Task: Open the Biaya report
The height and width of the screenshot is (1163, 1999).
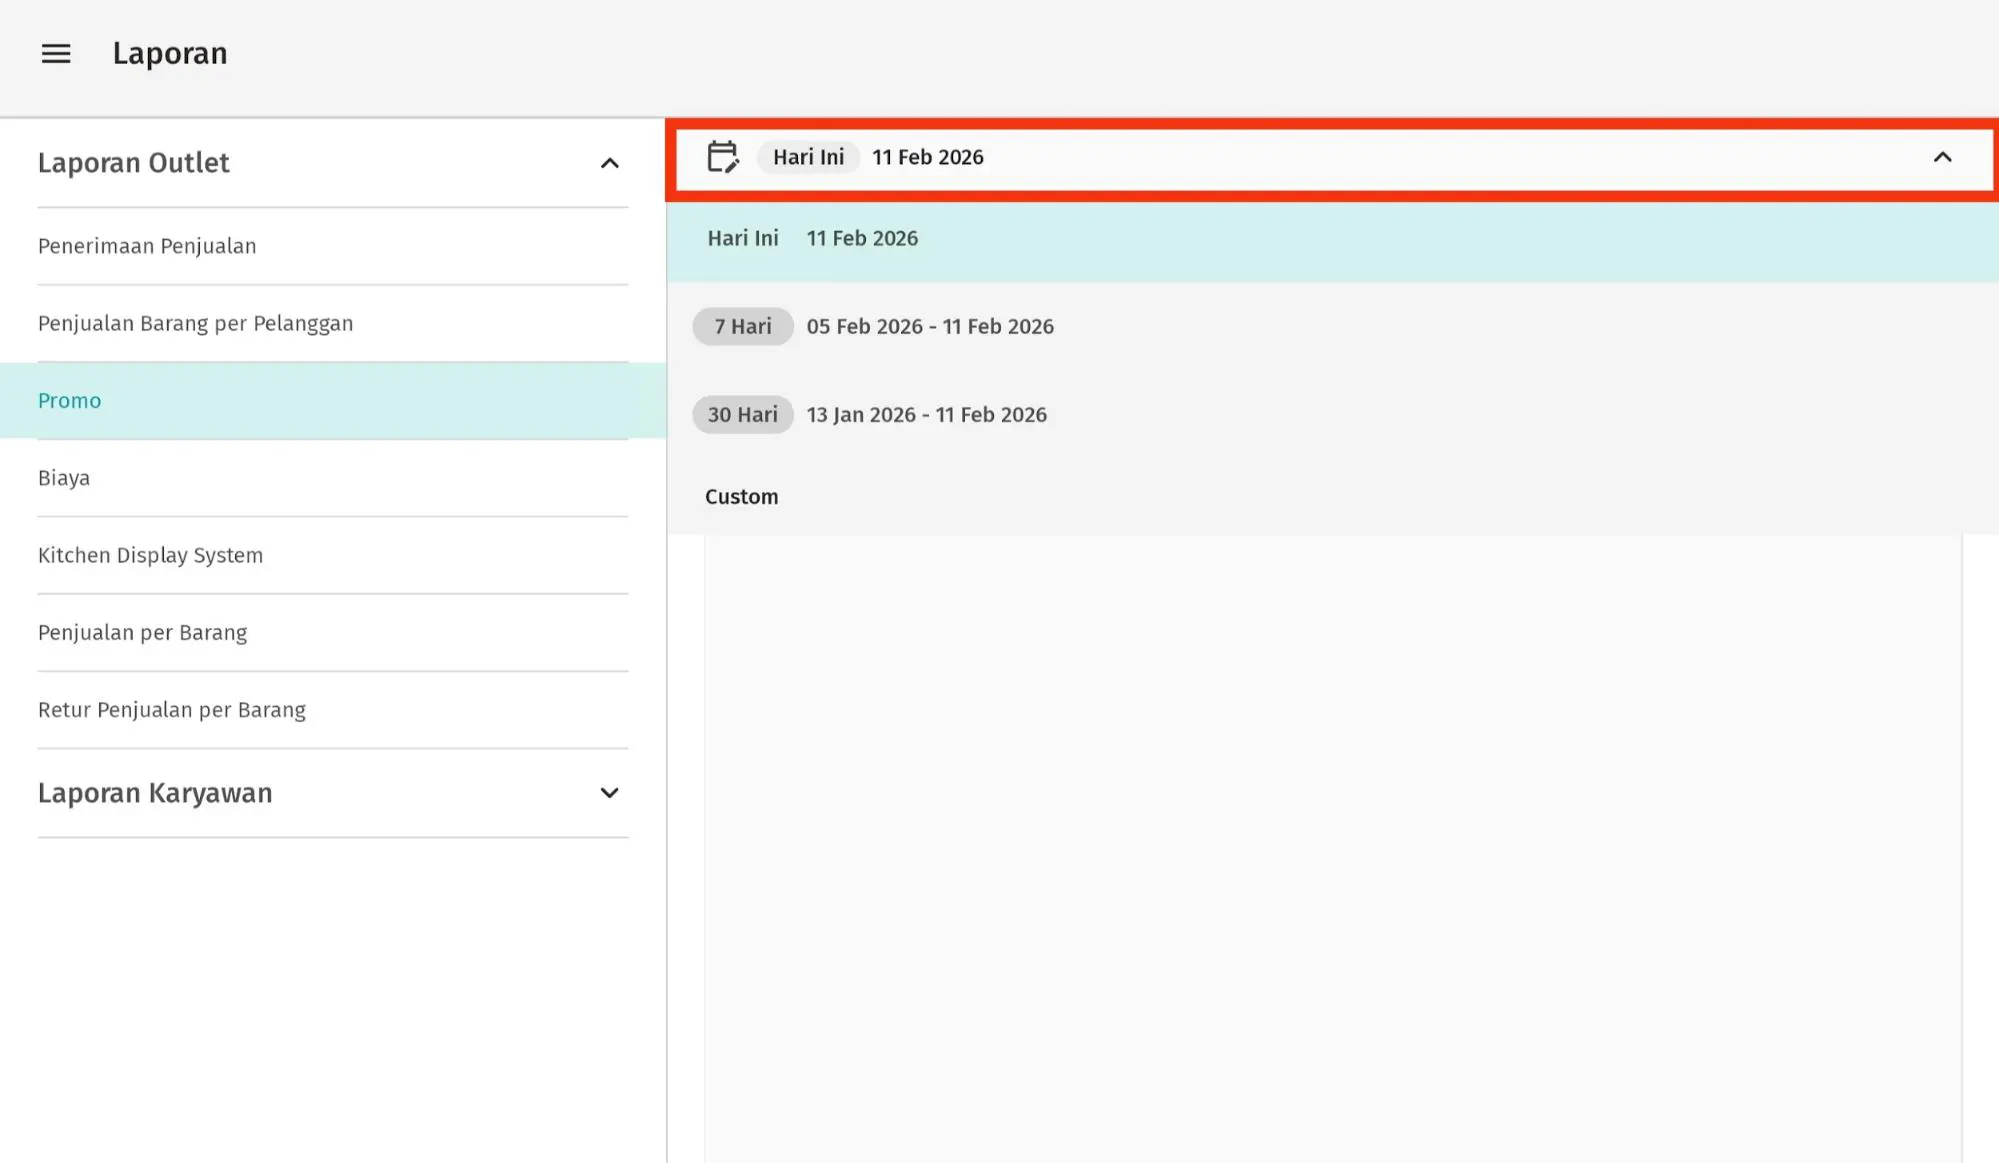Action: 64,478
